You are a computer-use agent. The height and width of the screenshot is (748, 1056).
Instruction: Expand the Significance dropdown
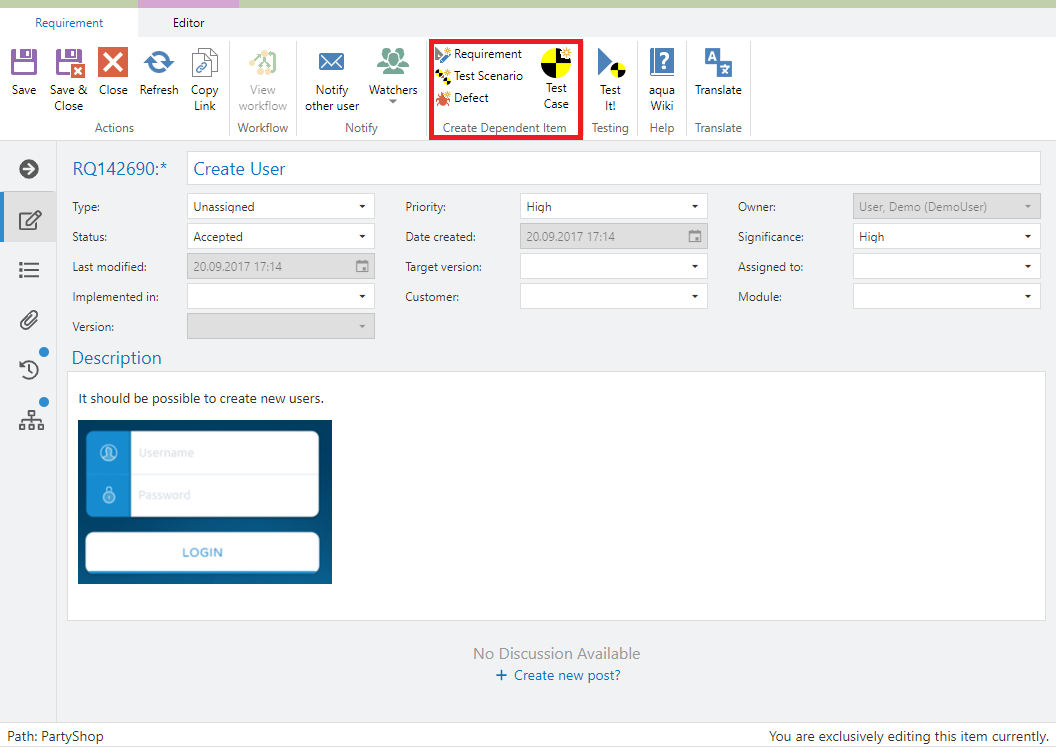1027,237
